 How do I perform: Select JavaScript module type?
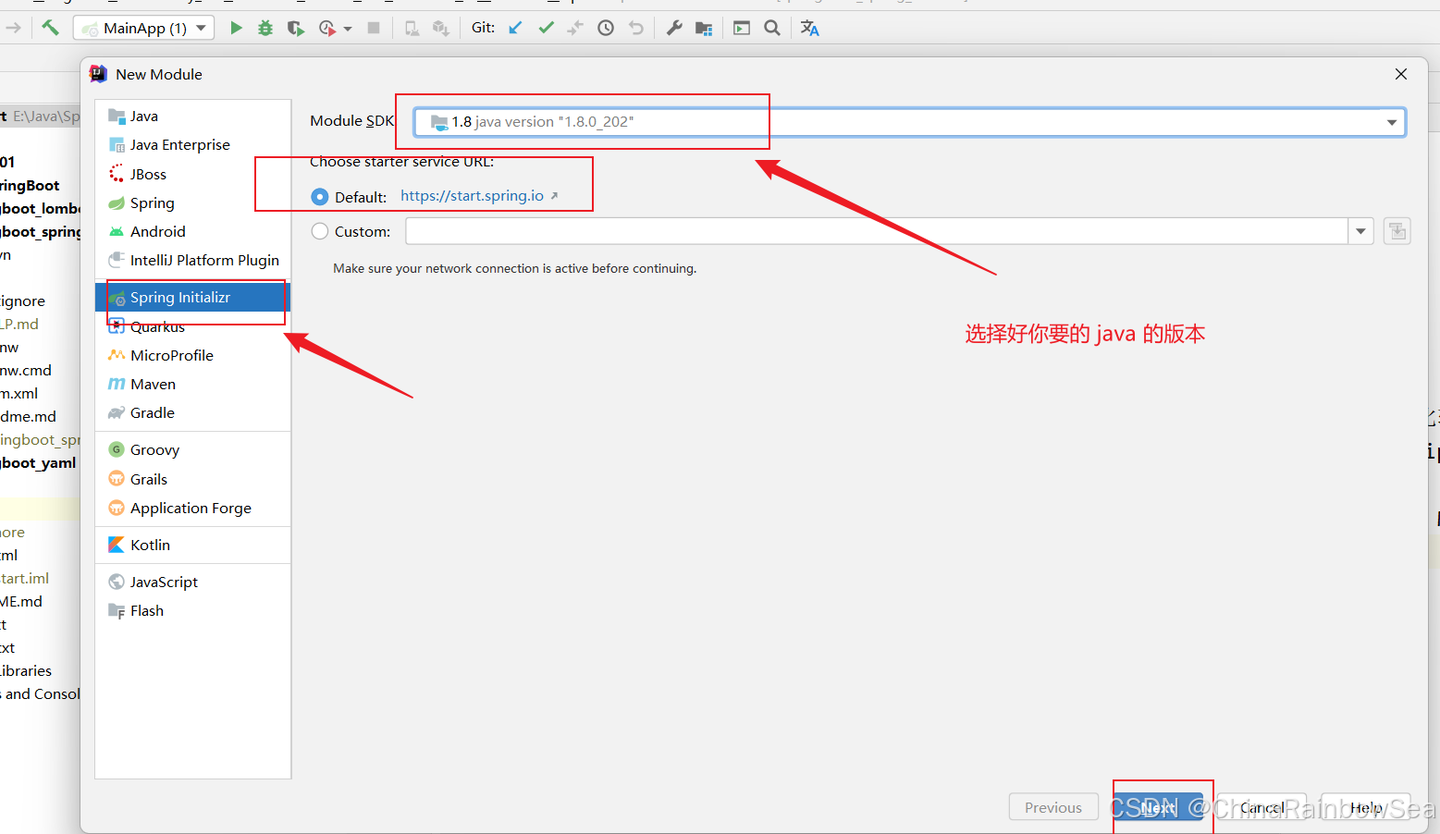coord(193,582)
